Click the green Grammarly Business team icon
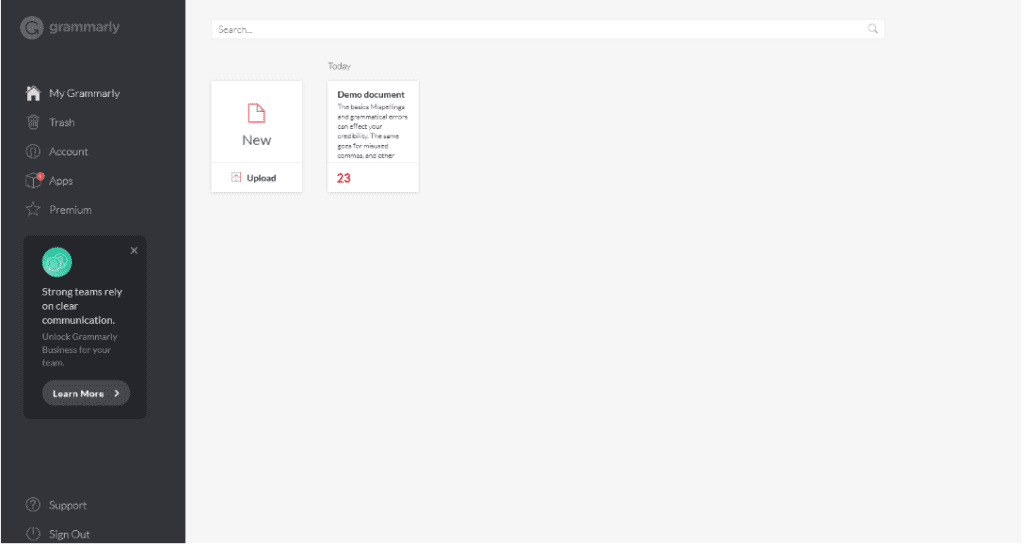This screenshot has height=546, width=1024. [x=57, y=262]
